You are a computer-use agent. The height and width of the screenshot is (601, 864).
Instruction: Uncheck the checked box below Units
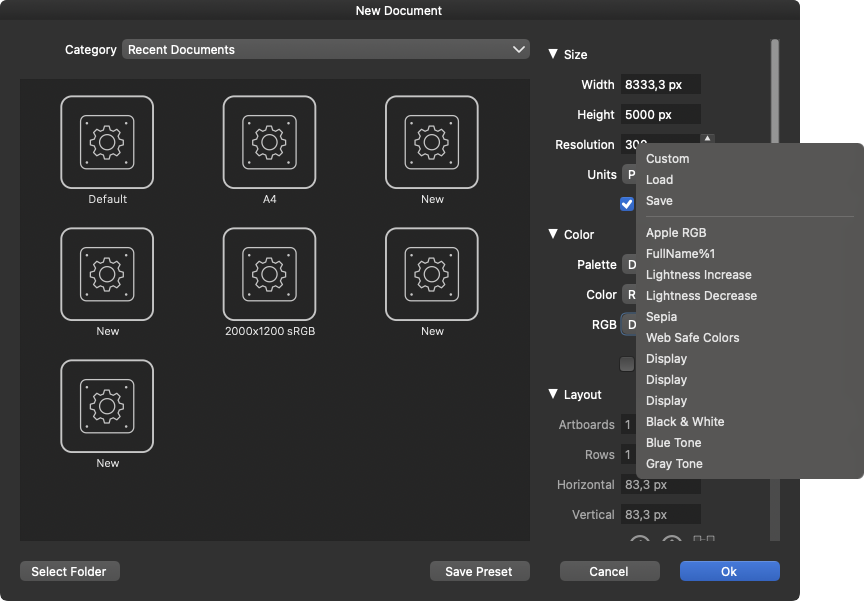click(x=627, y=204)
